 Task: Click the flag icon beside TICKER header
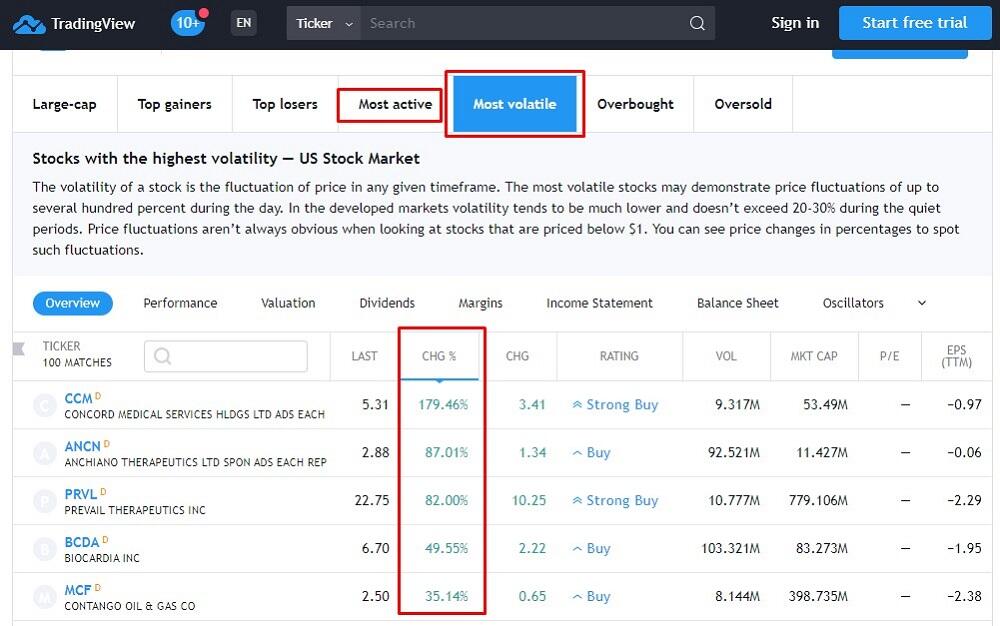[x=18, y=349]
